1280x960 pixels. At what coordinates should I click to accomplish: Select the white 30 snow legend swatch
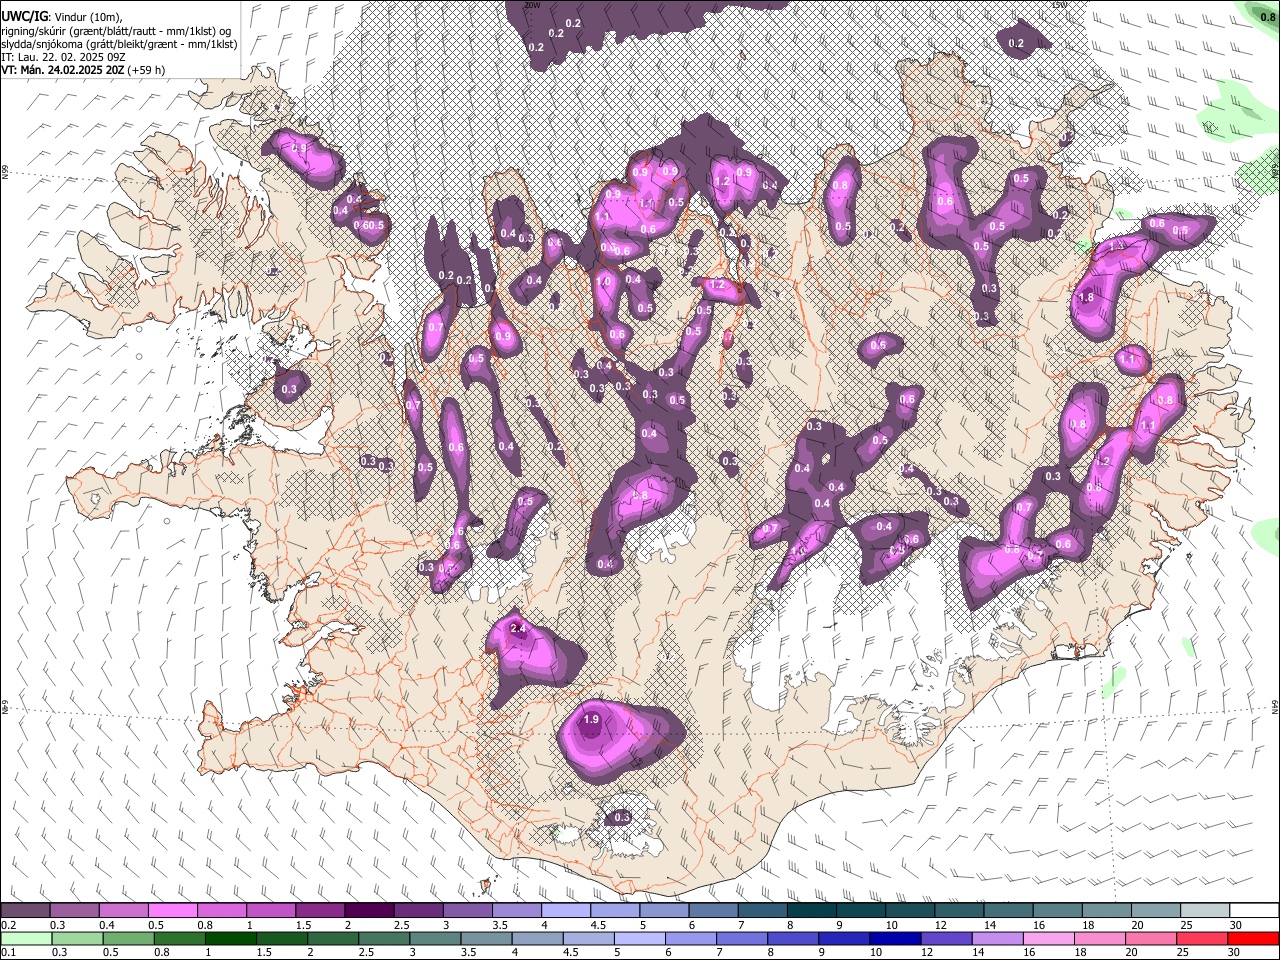[1255, 911]
